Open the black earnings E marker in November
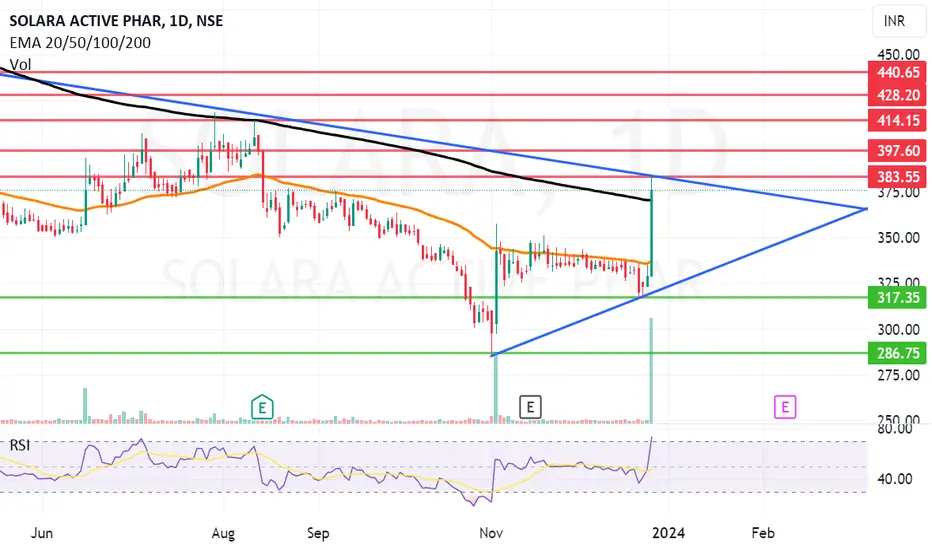Screen dimensions: 932x550 click(x=530, y=407)
